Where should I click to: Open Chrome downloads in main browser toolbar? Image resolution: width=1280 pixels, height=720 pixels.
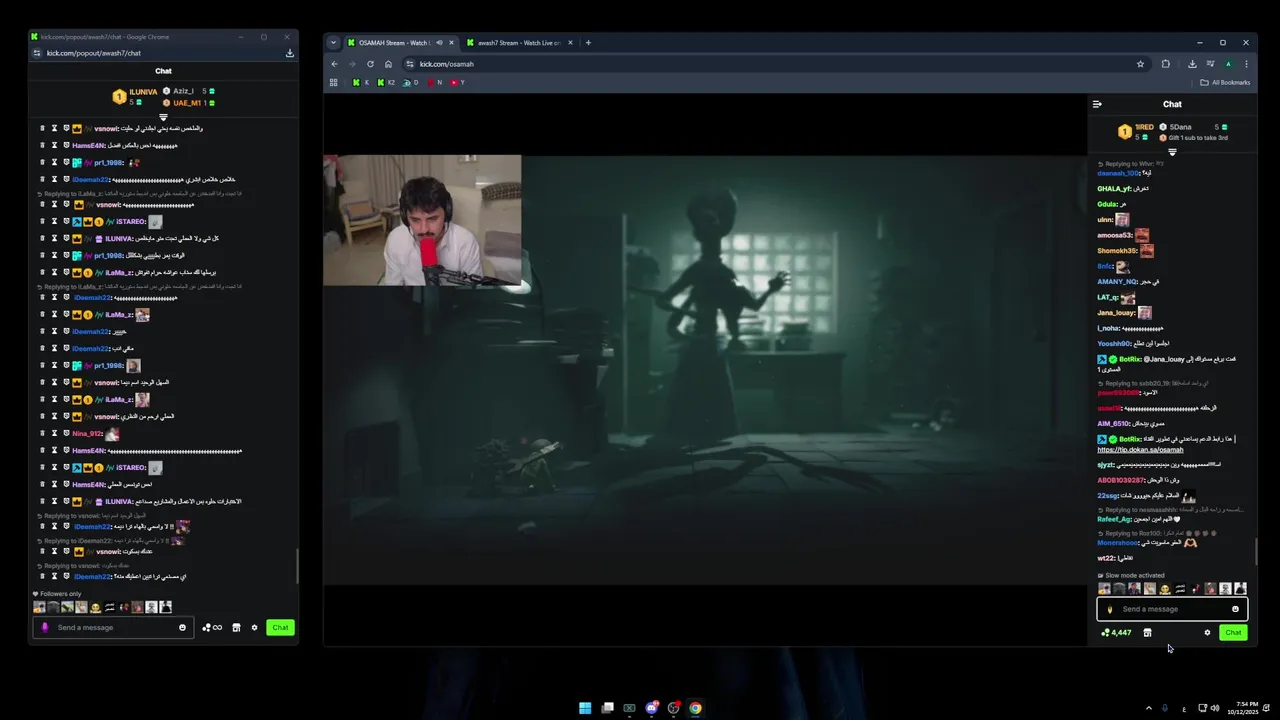[x=1192, y=64]
